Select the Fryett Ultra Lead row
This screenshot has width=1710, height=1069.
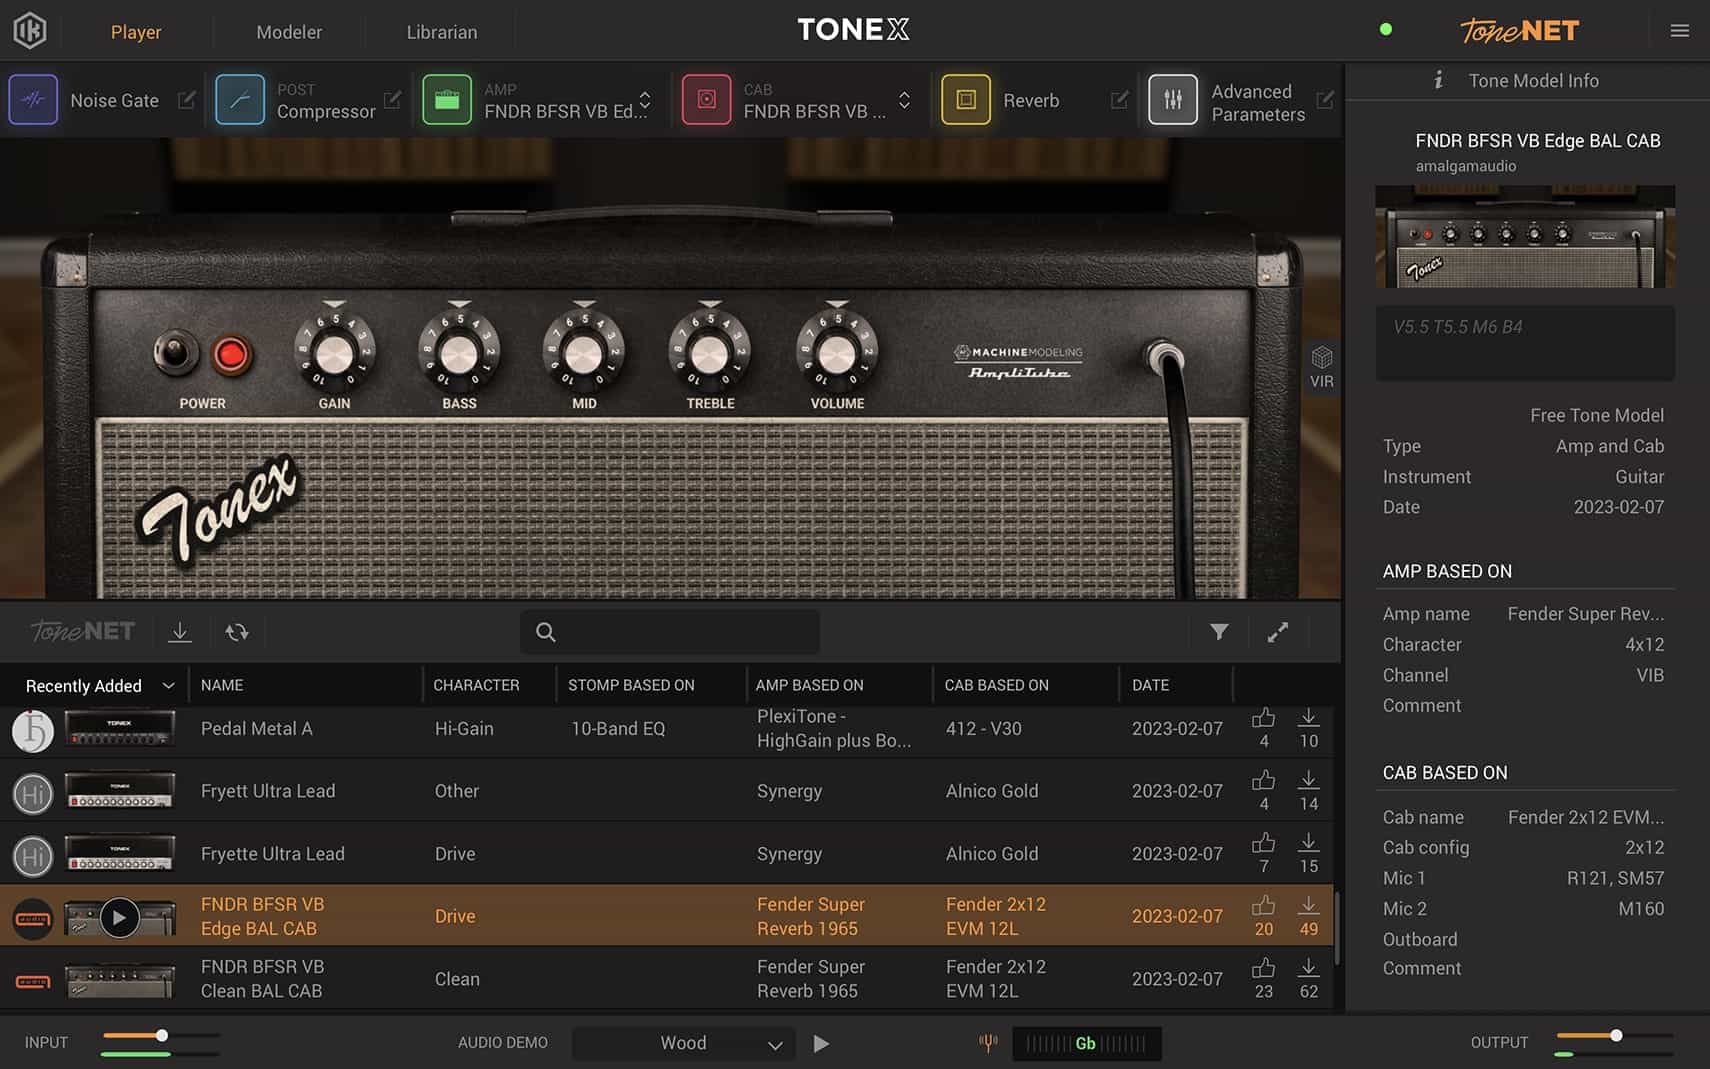tap(667, 791)
